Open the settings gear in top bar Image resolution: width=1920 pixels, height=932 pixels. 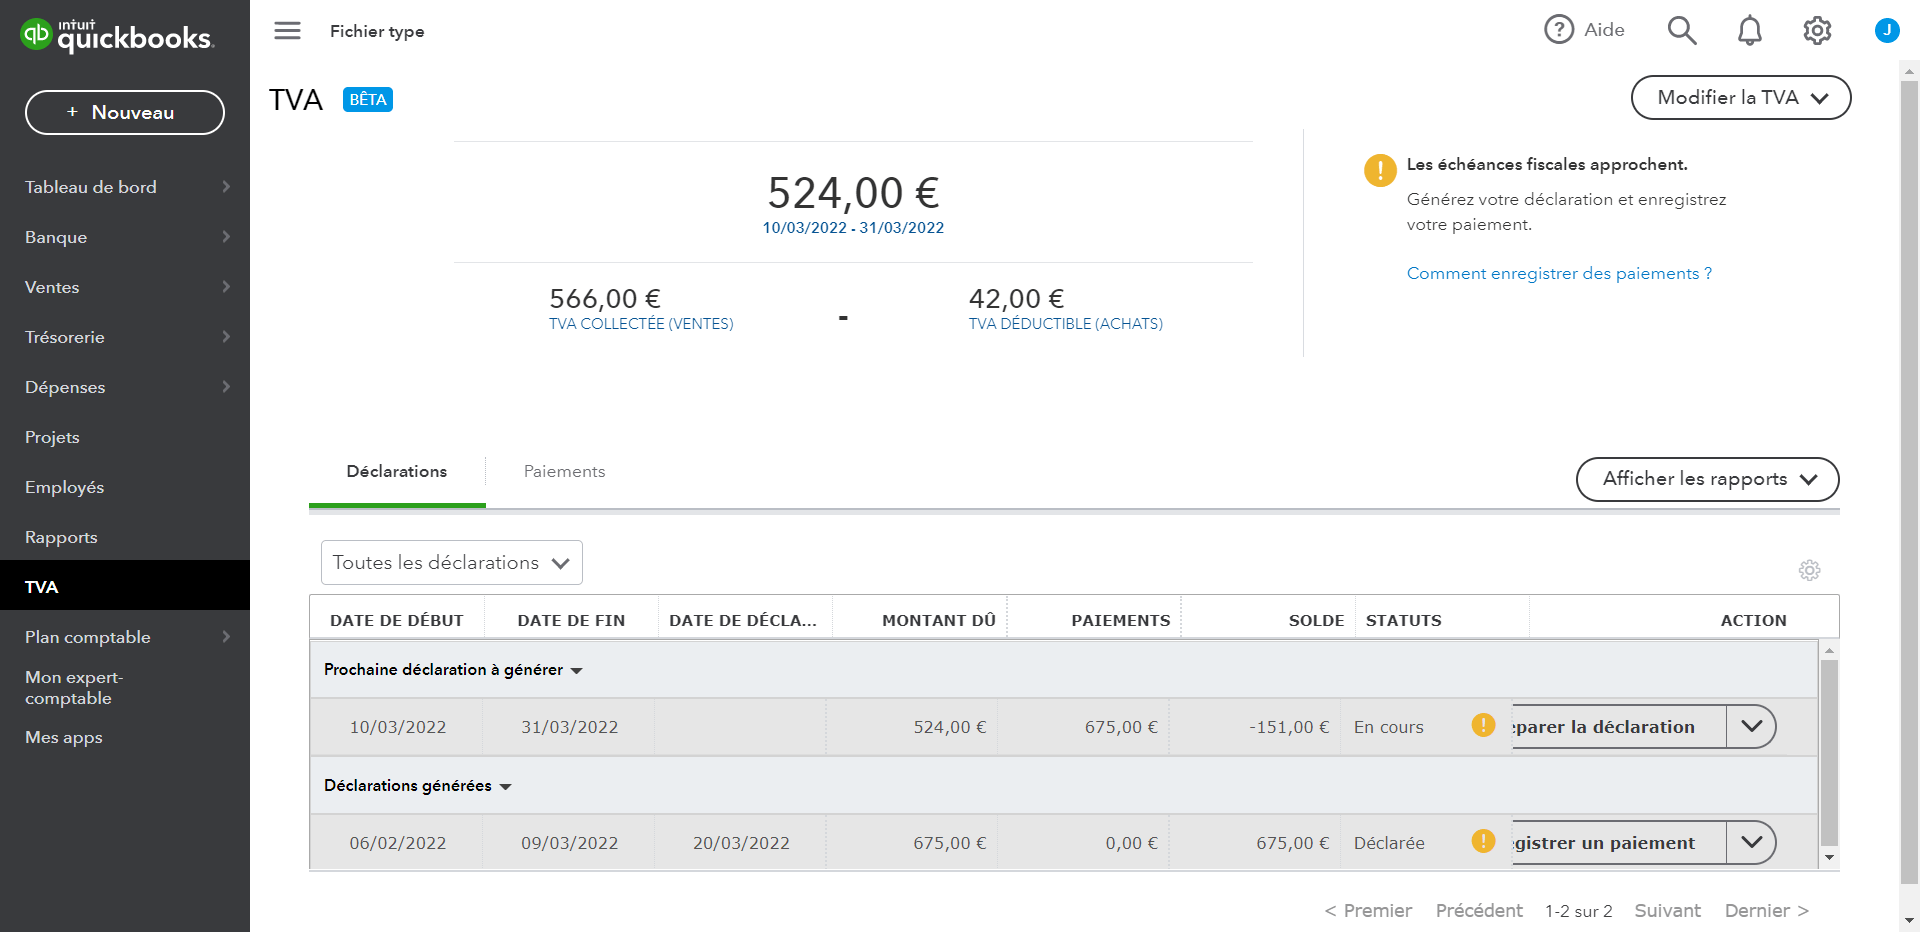pos(1817,31)
